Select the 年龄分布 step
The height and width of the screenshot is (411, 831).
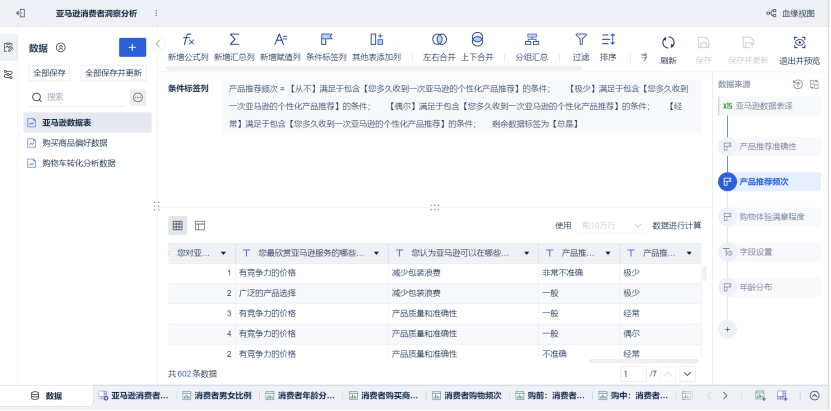pyautogui.click(x=770, y=287)
